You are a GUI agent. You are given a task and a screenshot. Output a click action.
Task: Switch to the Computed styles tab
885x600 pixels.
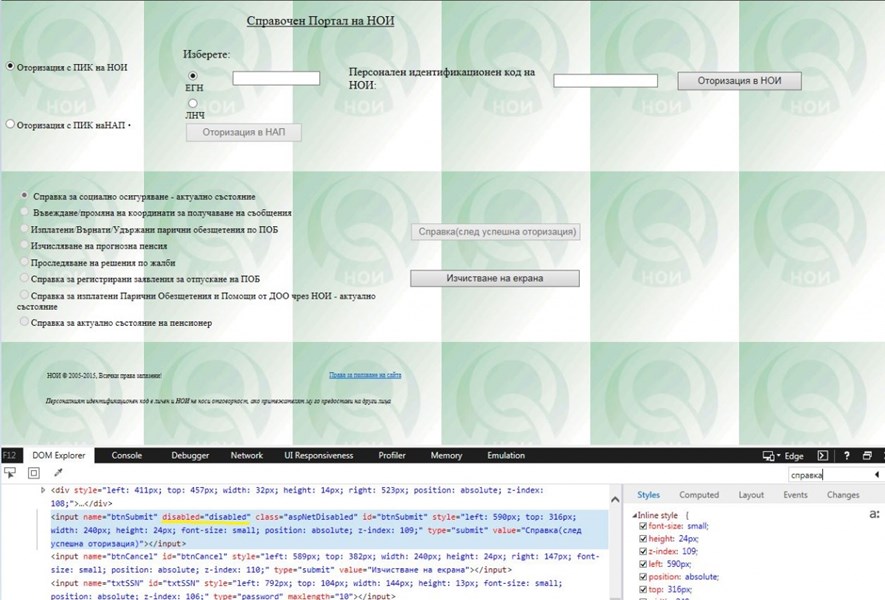699,495
